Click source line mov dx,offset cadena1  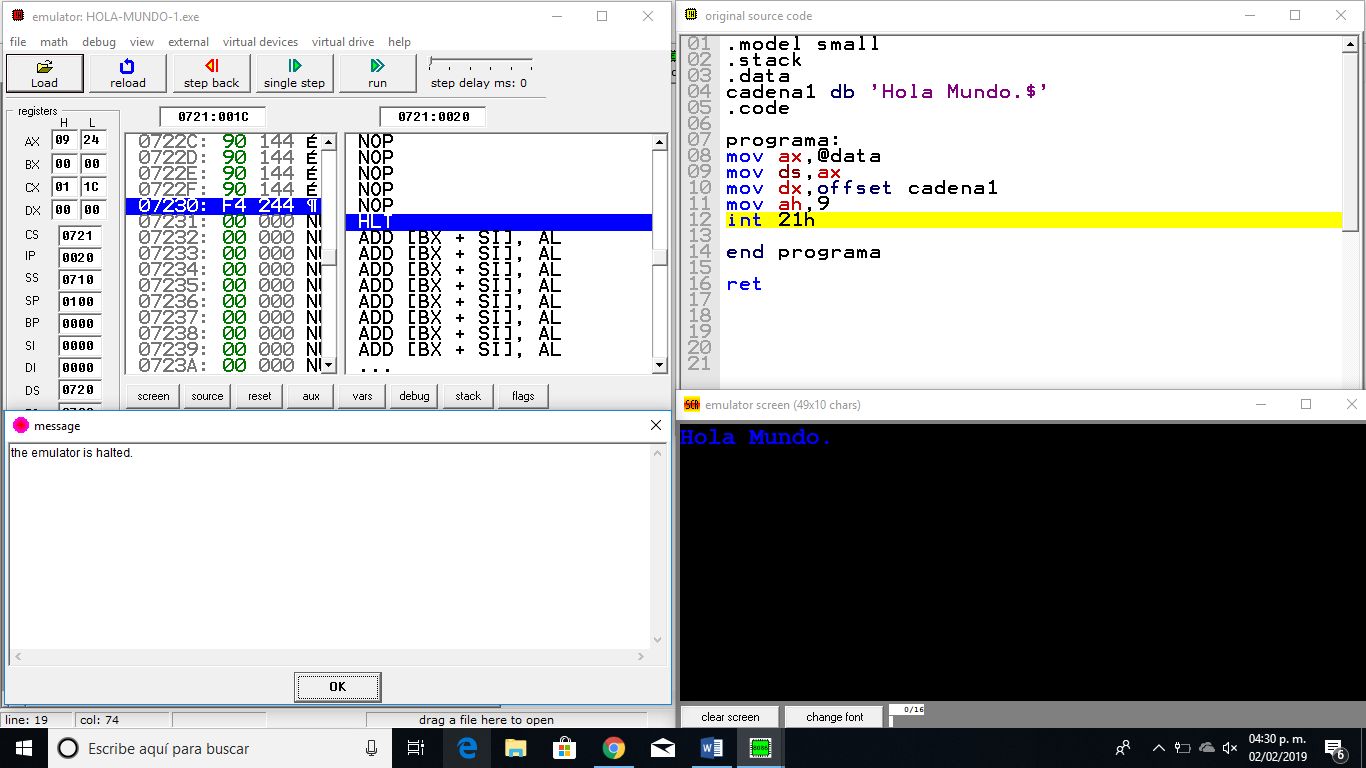[862, 188]
